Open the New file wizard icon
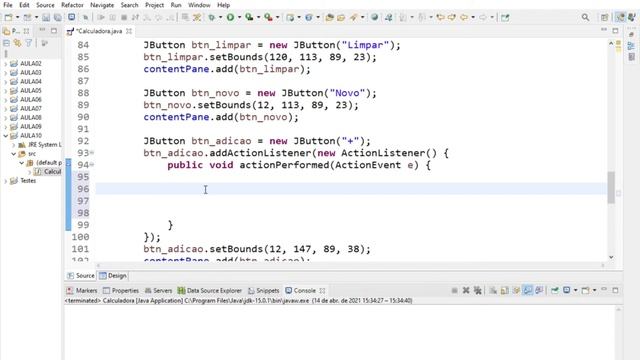This screenshot has height=360, width=640. (x=8, y=17)
